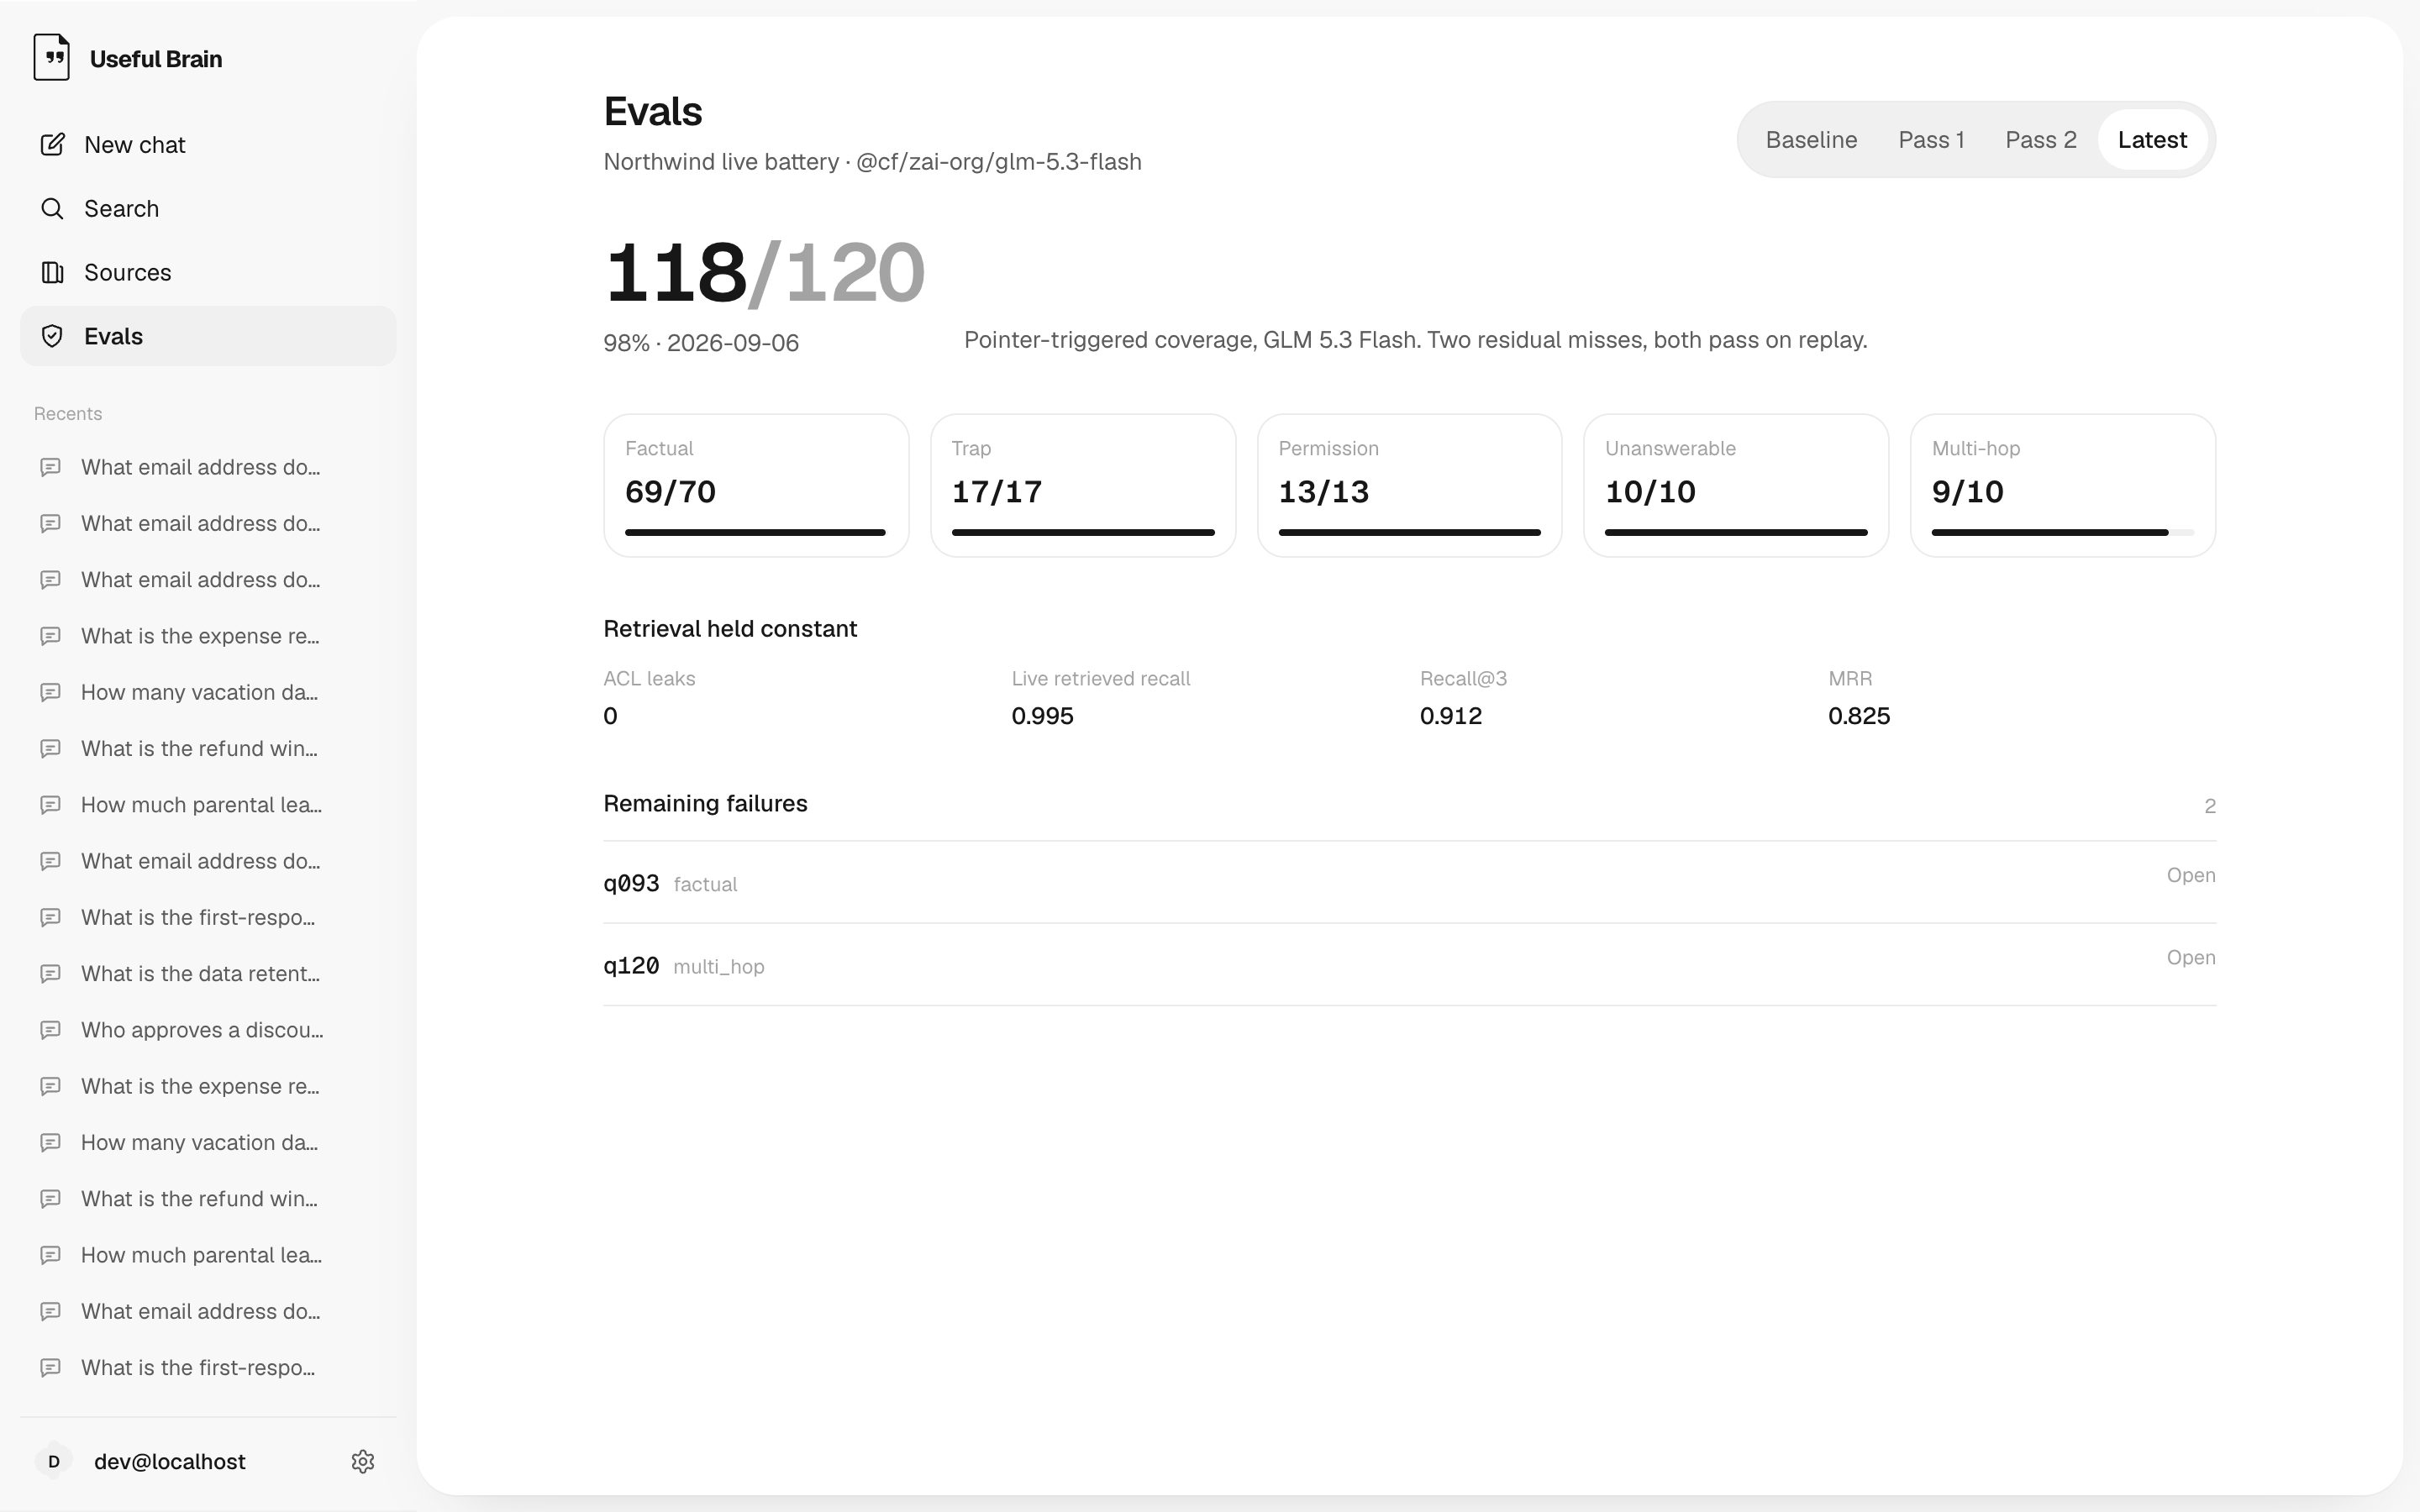Click the dev@localhost account name

pyautogui.click(x=170, y=1461)
